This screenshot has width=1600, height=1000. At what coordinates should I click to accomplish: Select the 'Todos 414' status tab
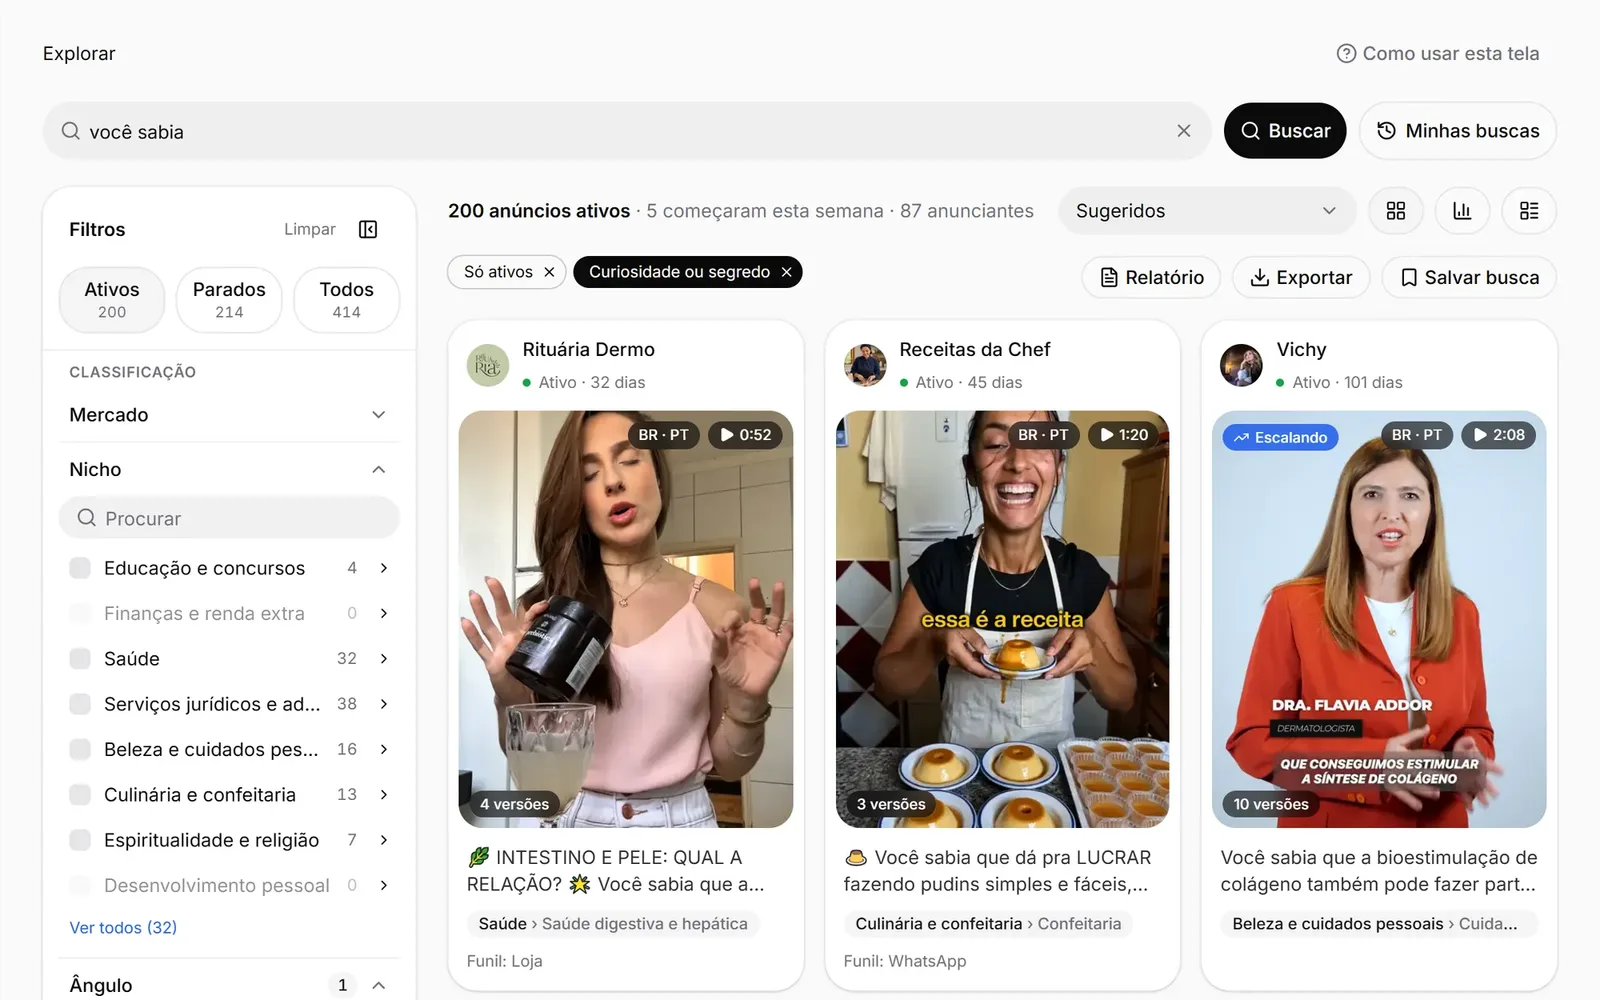pyautogui.click(x=347, y=300)
